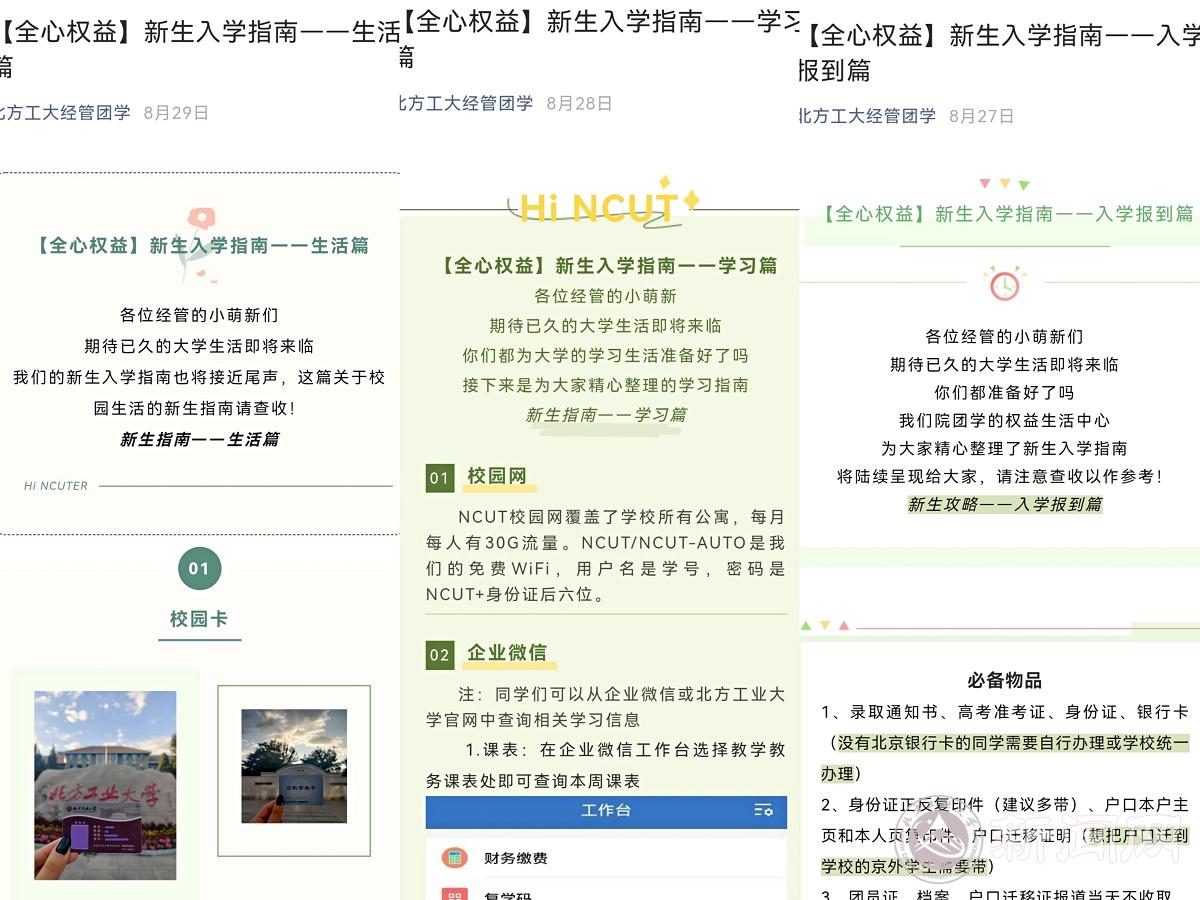Screen dimensions: 1200x900
Task: Click the 财务缴费 round orange icon
Action: [455, 858]
